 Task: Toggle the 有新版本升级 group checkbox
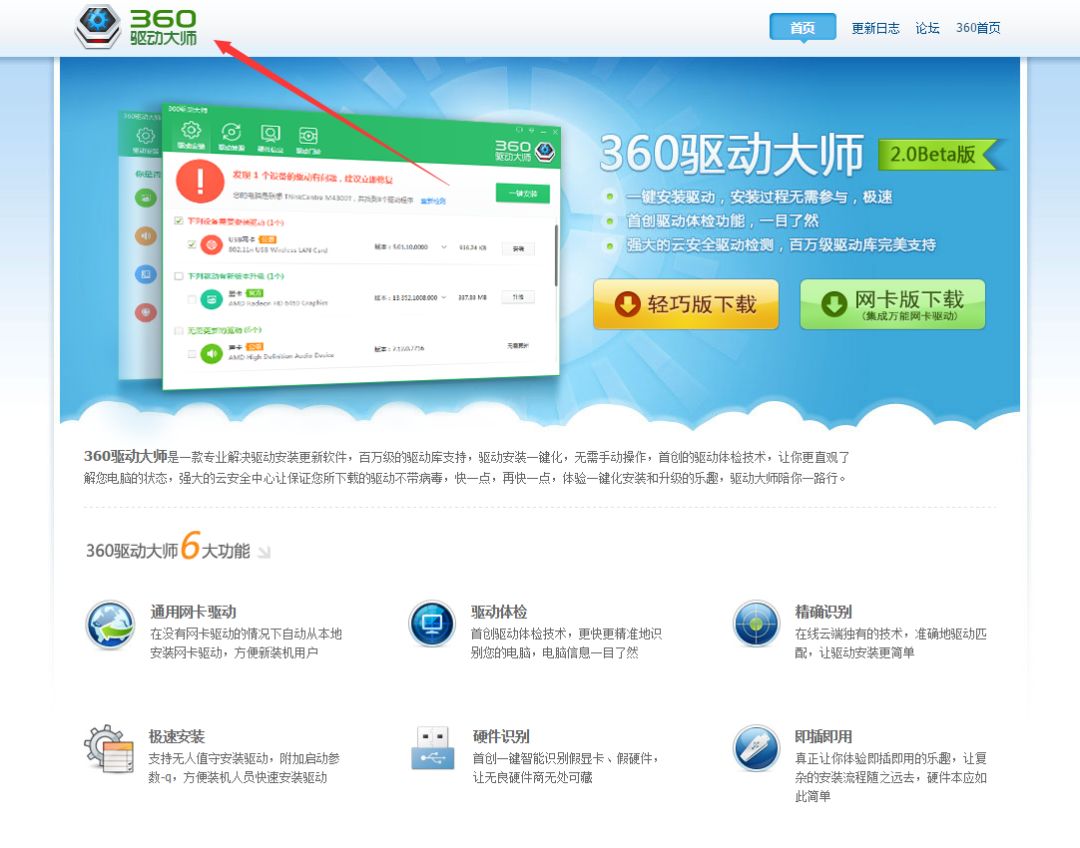[179, 276]
